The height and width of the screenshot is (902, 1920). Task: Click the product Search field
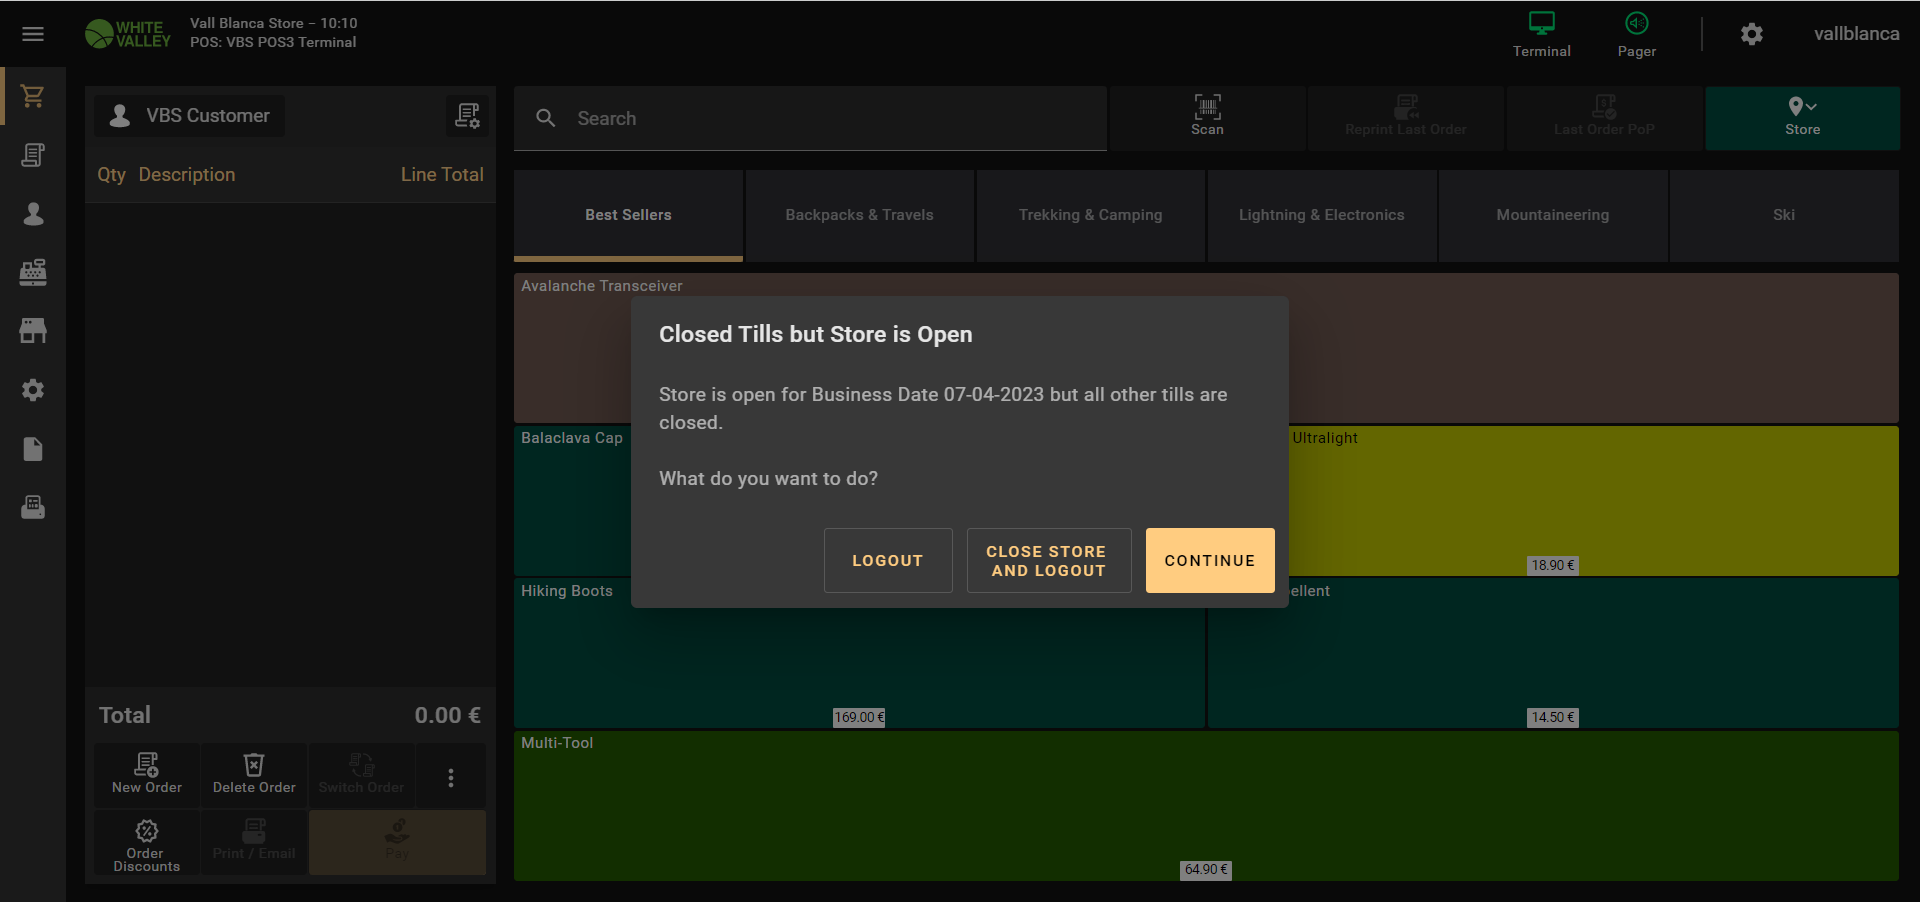tap(810, 118)
